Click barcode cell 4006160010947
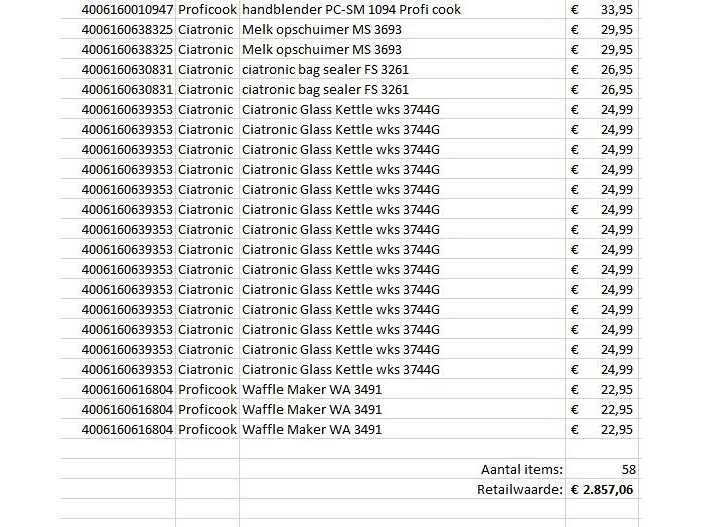This screenshot has width=702, height=527. (x=117, y=9)
